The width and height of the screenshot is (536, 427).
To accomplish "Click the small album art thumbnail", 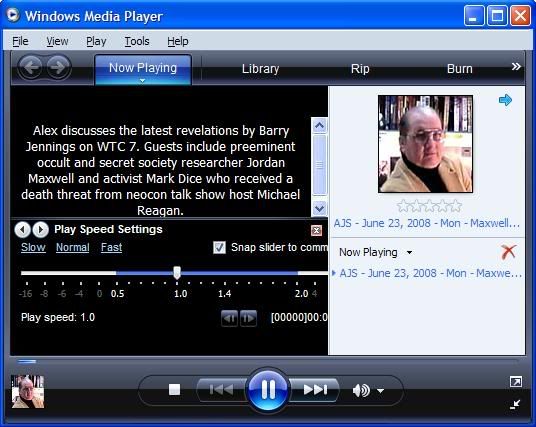I will 28,391.
